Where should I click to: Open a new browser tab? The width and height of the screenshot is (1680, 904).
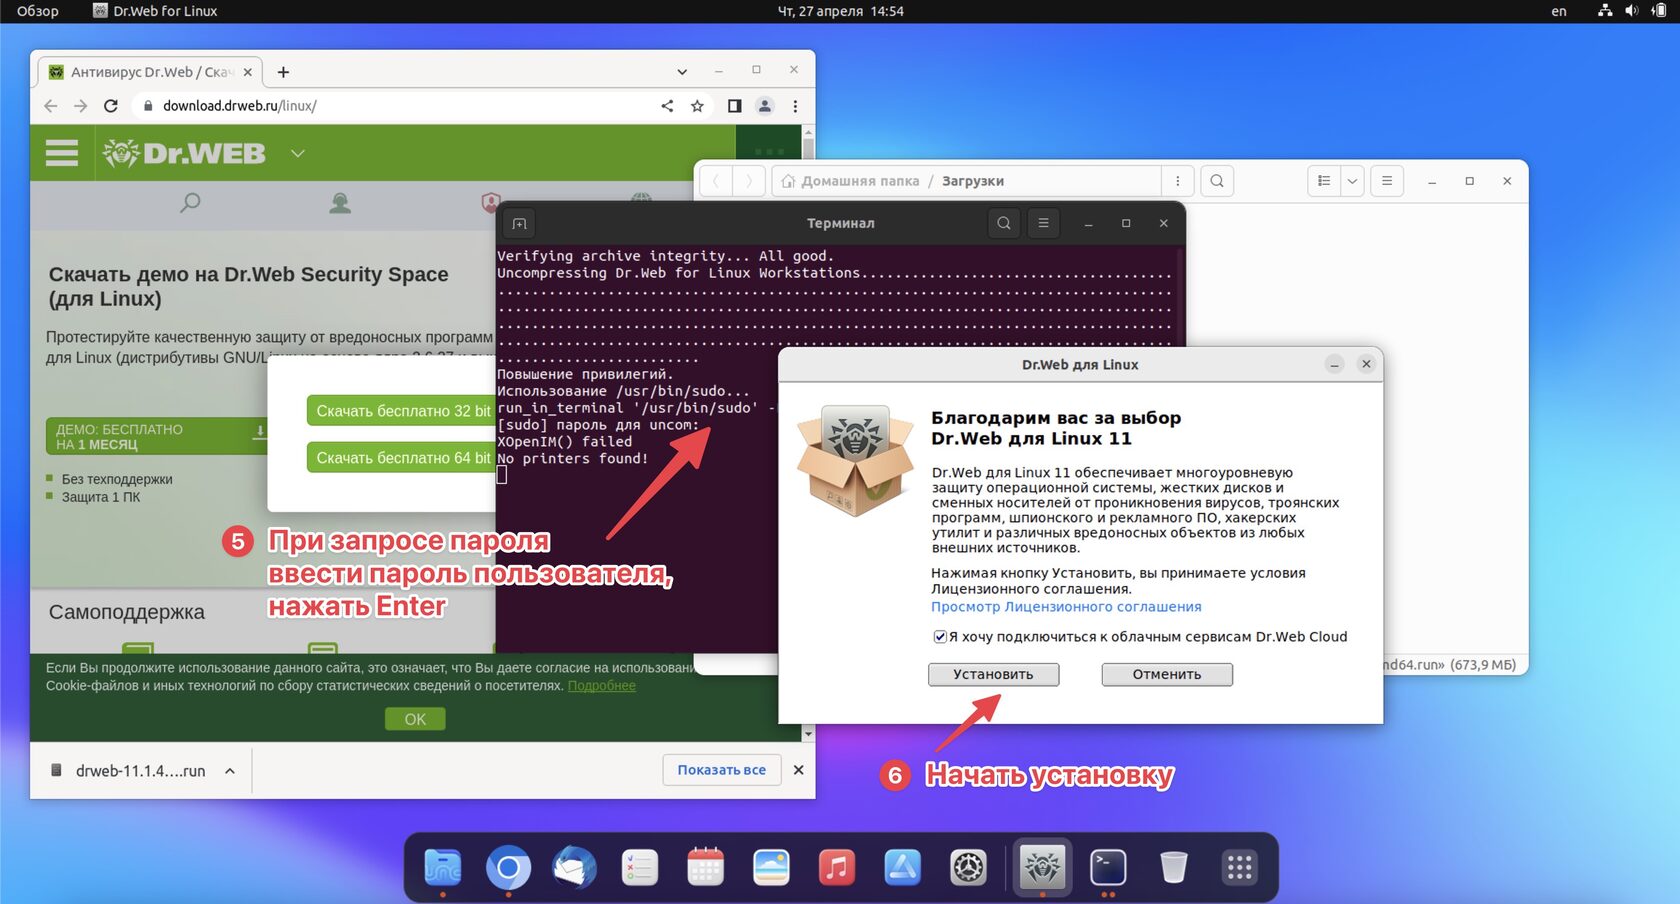pyautogui.click(x=283, y=72)
